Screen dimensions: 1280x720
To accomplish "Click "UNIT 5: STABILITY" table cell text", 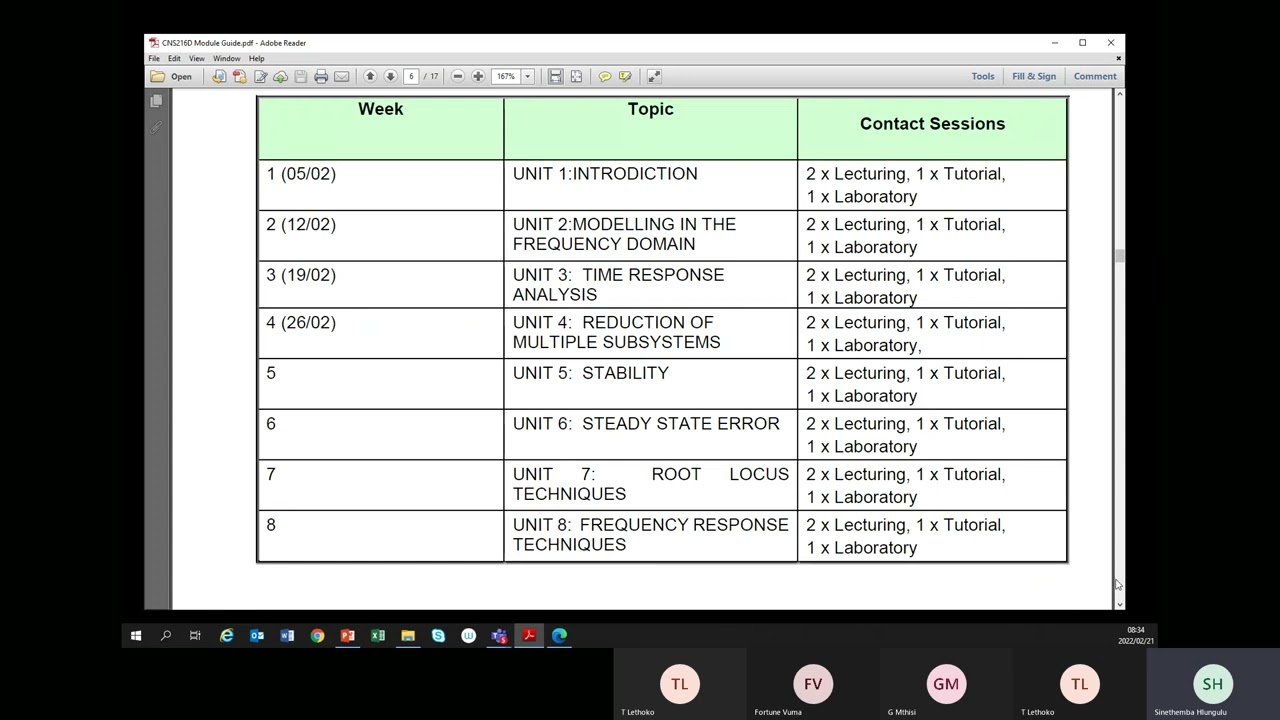I will [591, 373].
